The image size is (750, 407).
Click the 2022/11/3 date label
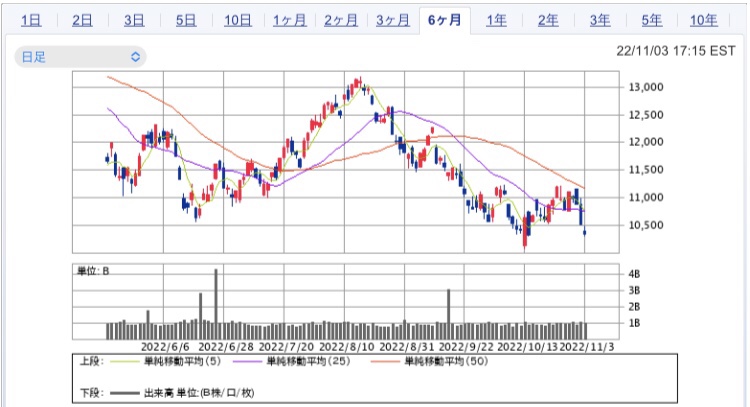coord(587,347)
